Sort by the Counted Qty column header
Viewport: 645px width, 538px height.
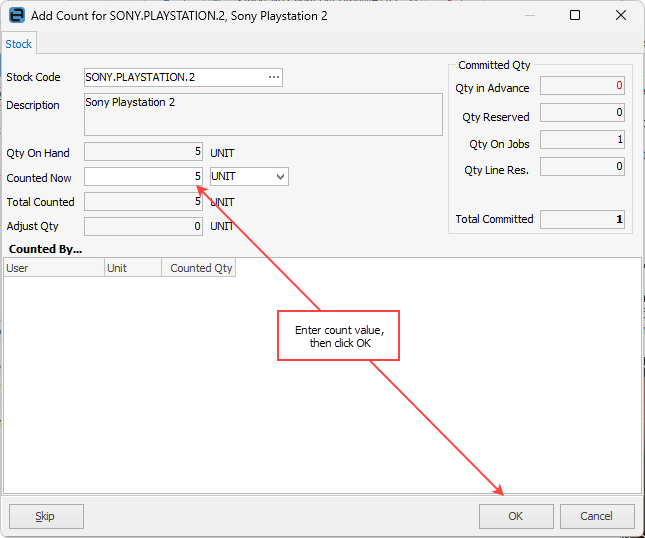pyautogui.click(x=199, y=268)
